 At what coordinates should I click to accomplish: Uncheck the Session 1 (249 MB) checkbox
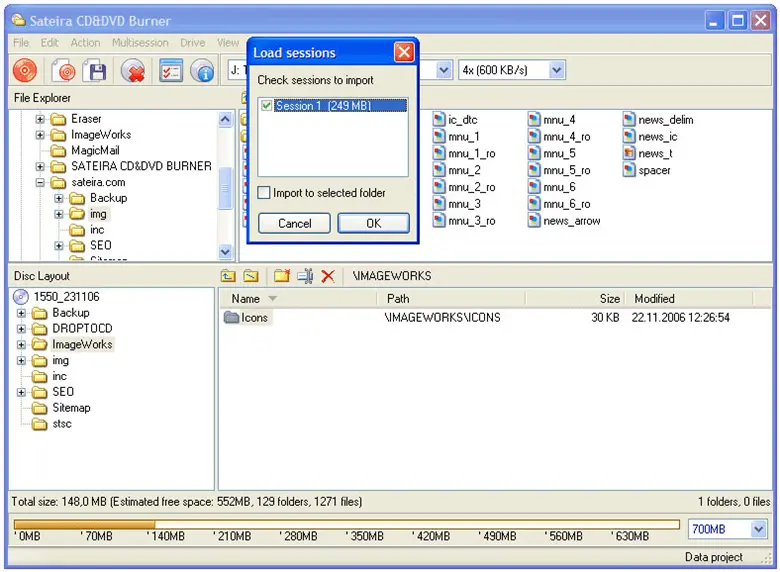coord(266,106)
